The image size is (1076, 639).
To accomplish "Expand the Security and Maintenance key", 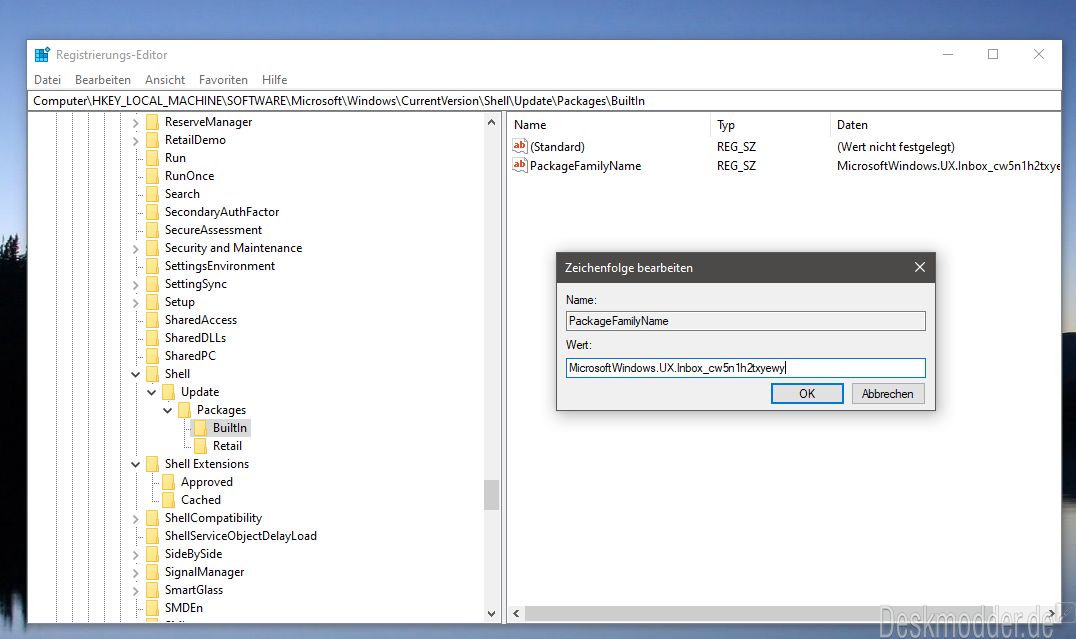I will [x=135, y=248].
